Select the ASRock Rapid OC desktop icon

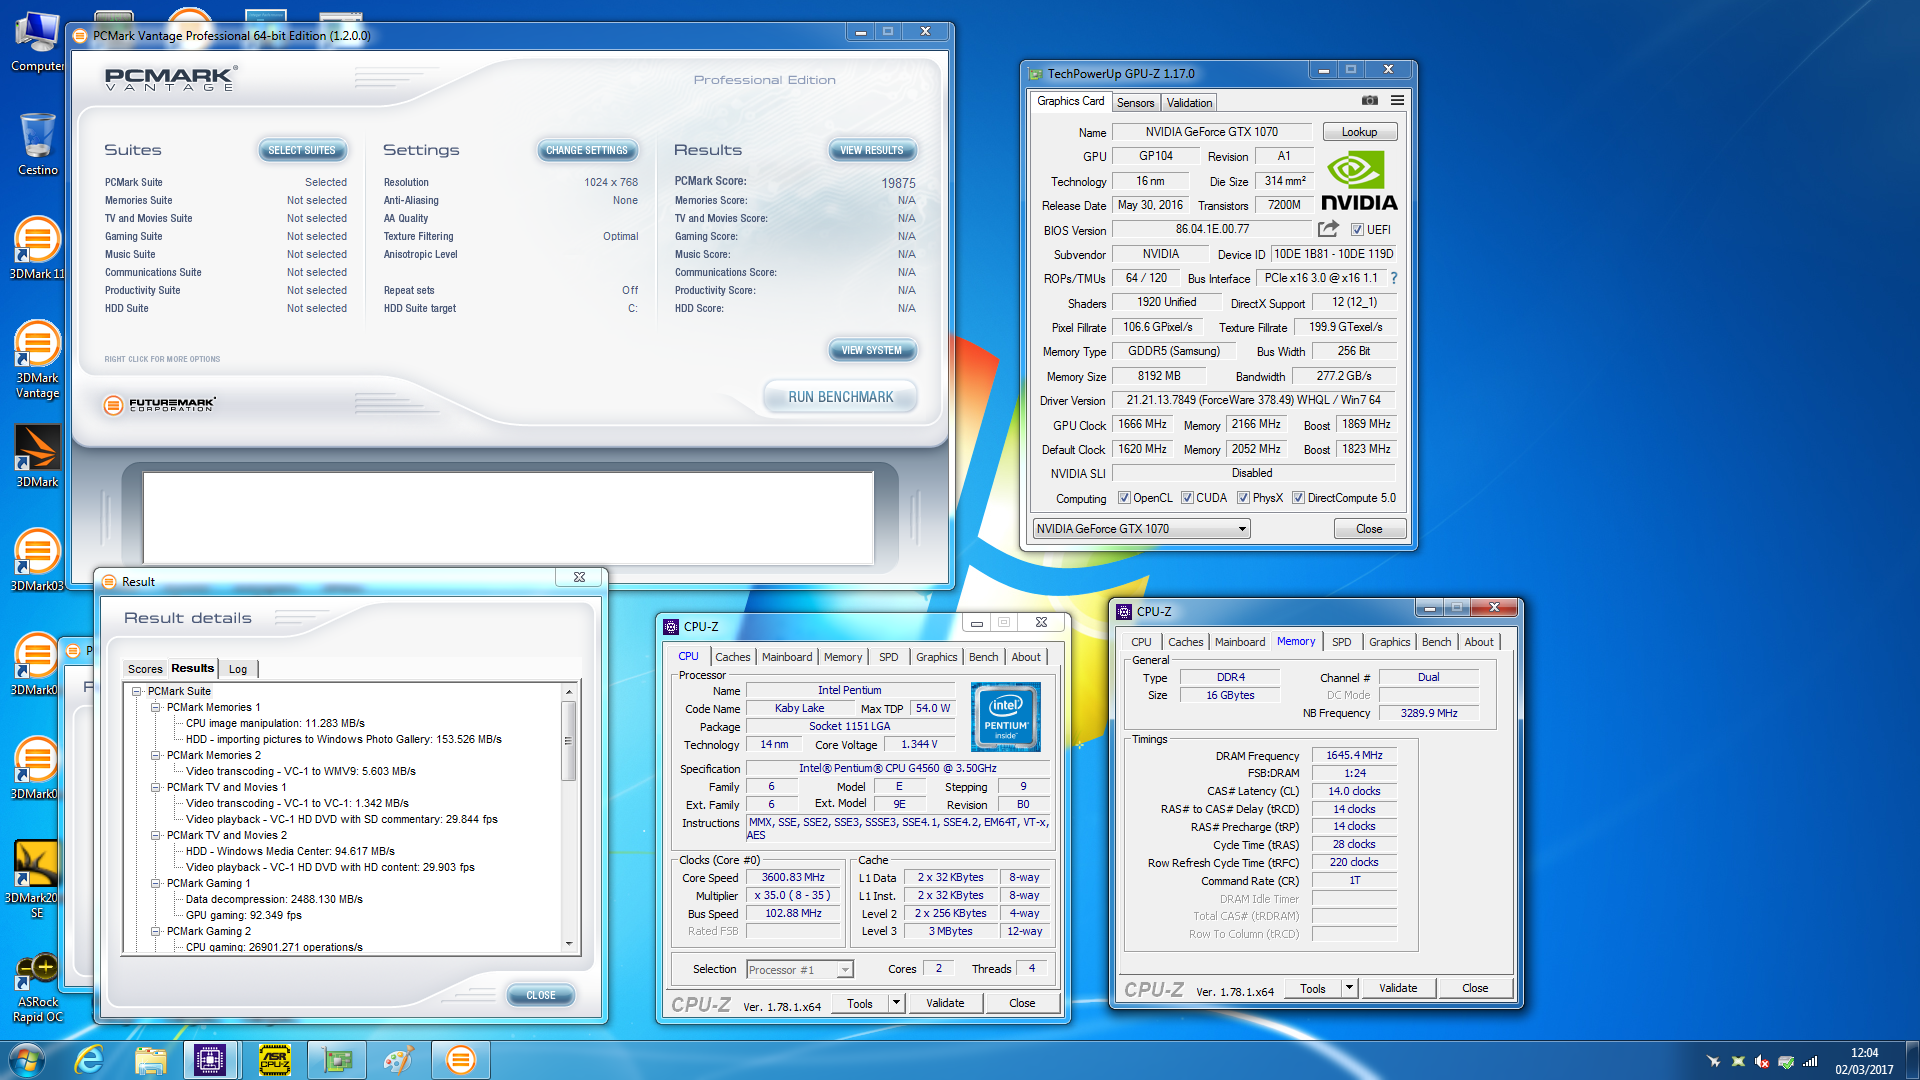point(37,988)
